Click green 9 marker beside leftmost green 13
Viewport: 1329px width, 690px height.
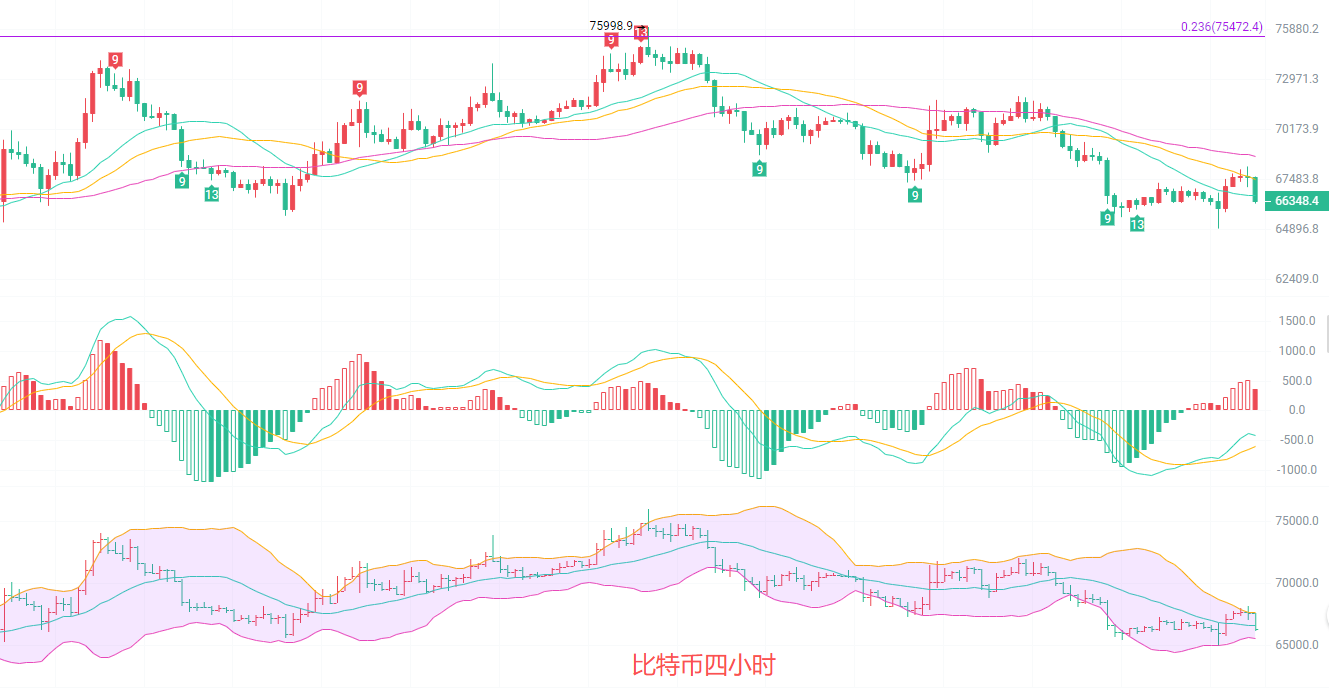[182, 181]
